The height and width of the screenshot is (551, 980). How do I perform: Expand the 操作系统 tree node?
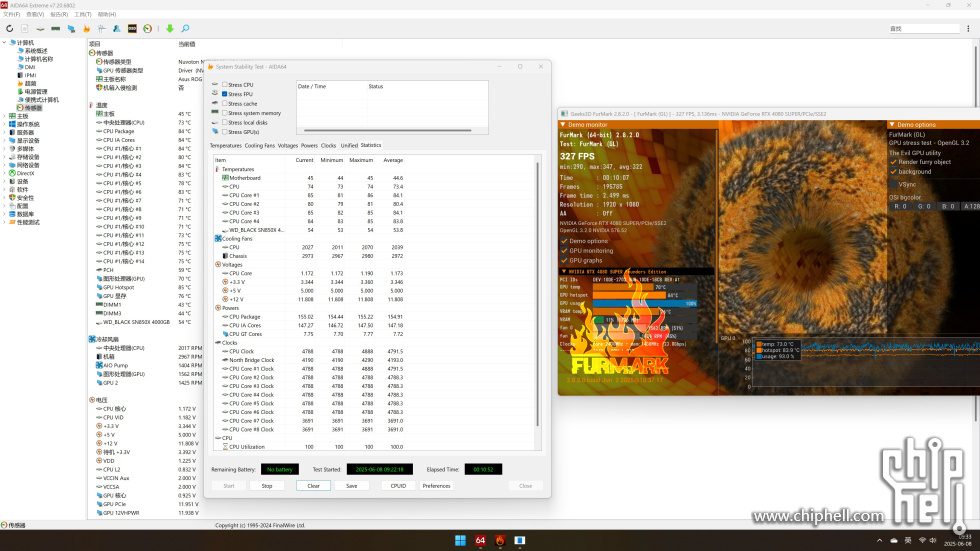[x=4, y=124]
